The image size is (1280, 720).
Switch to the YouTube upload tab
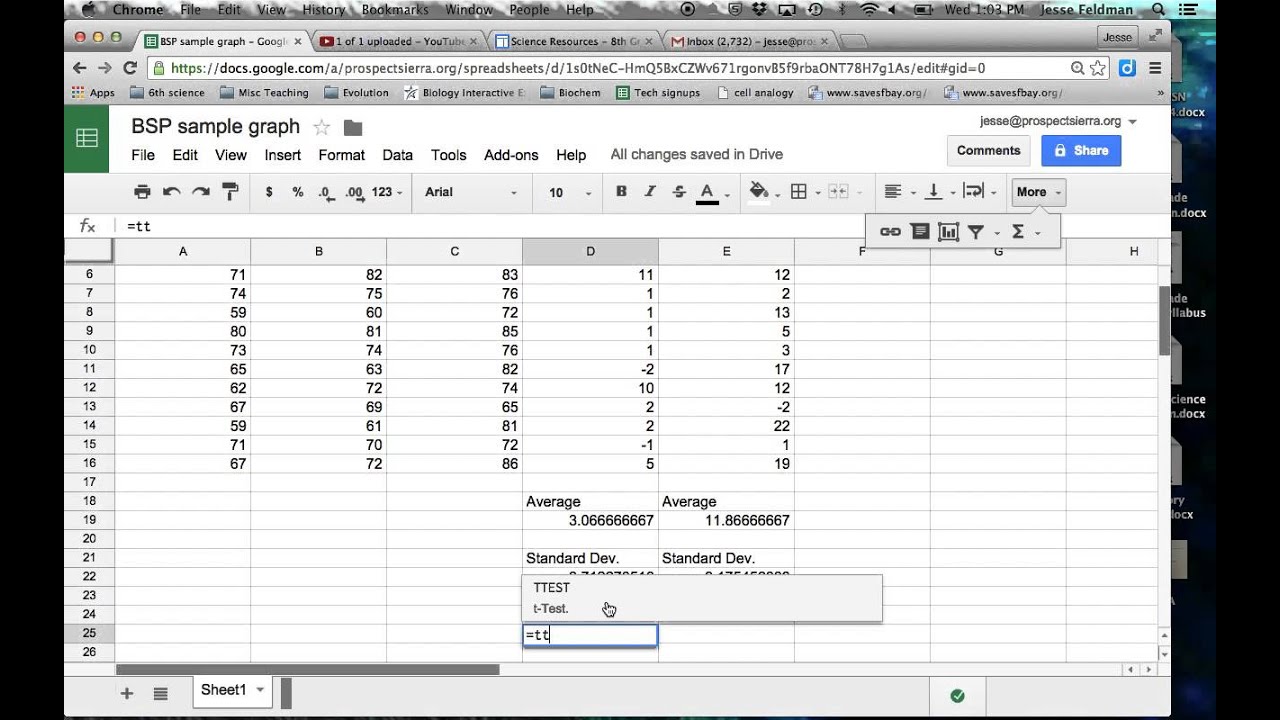click(397, 41)
